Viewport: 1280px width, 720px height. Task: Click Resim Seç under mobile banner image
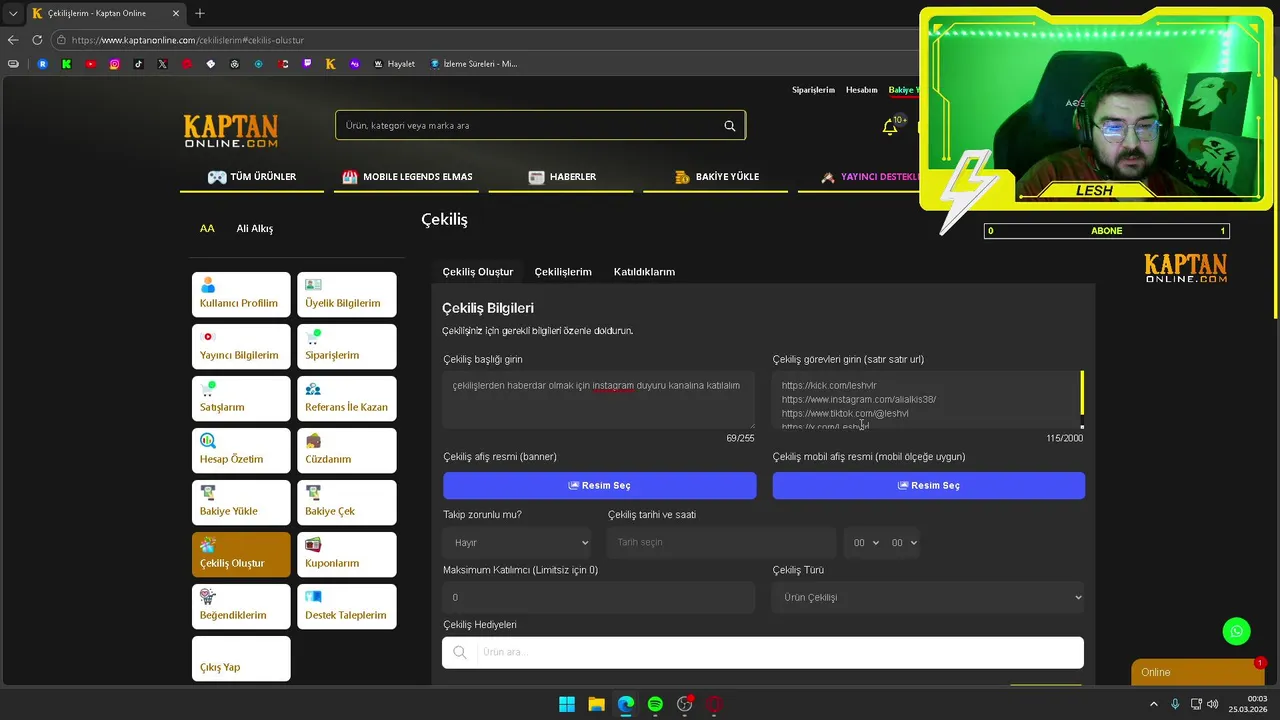929,485
